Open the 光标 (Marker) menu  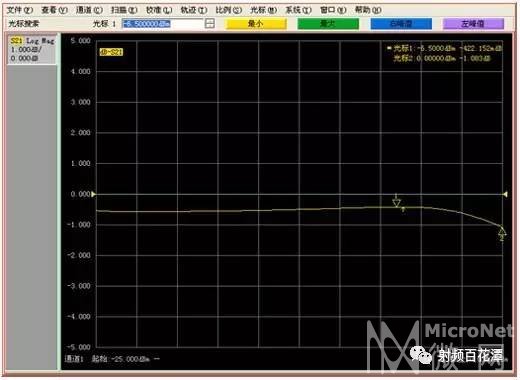tap(263, 10)
